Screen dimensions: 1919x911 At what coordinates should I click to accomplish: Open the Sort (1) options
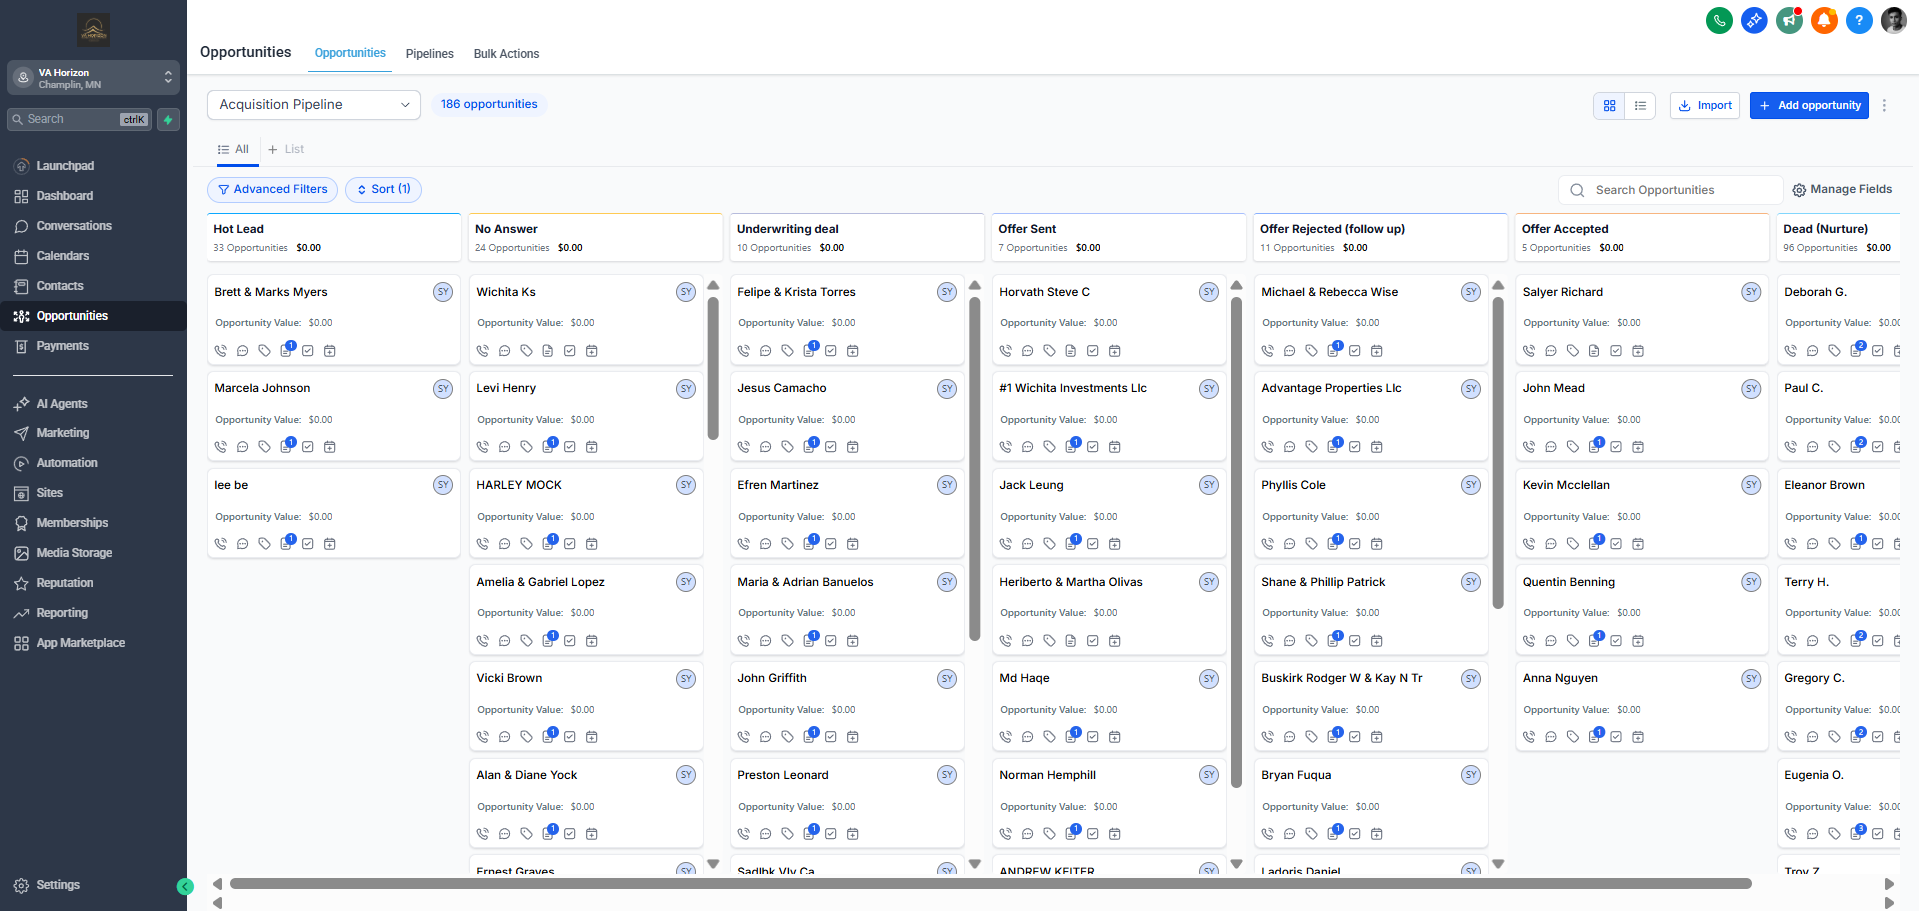coord(383,189)
